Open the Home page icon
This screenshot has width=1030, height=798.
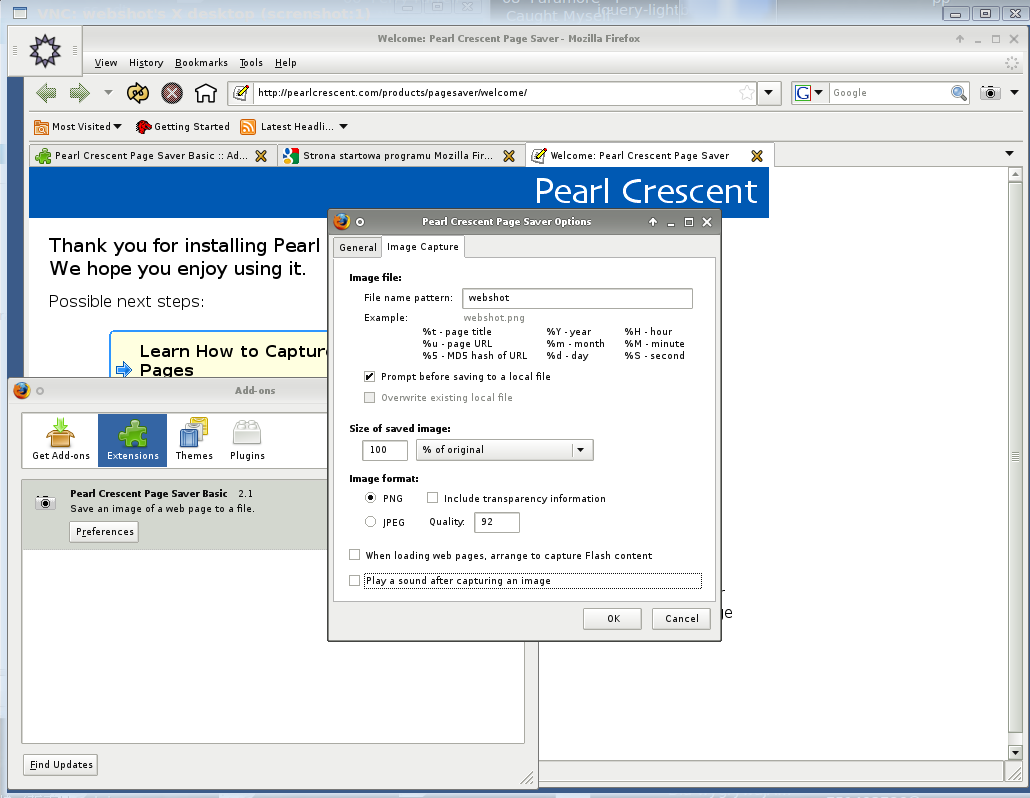coord(206,93)
